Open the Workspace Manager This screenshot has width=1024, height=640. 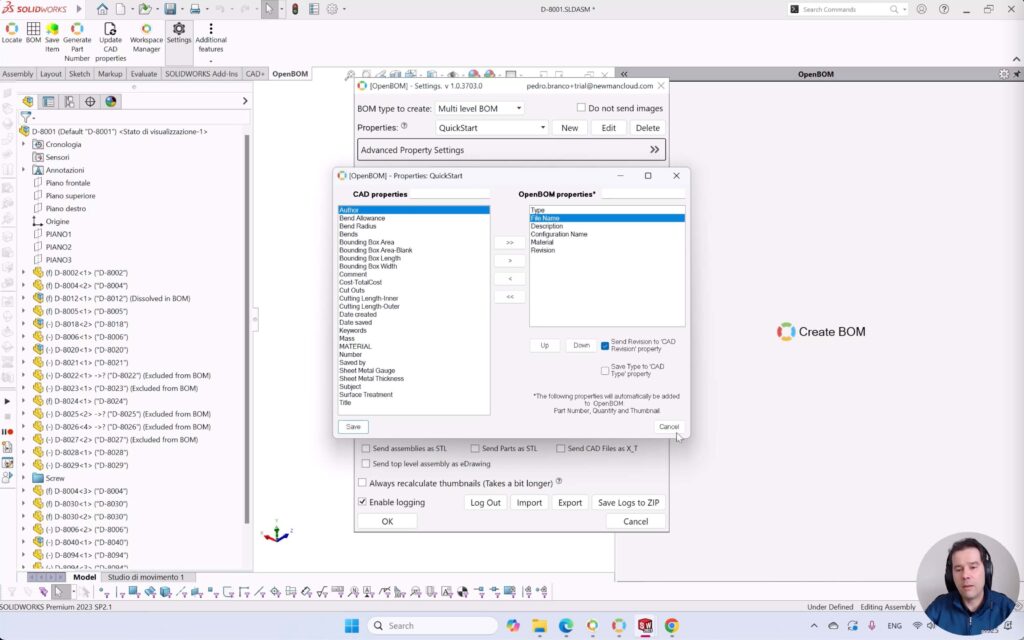(x=146, y=38)
